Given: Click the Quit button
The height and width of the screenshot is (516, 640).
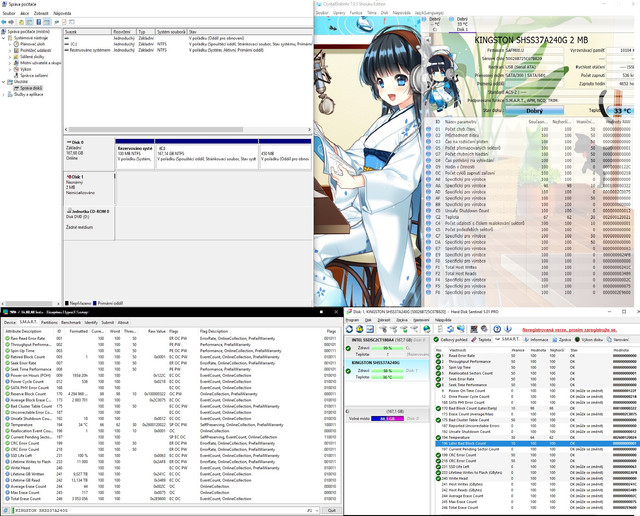Looking at the screenshot, I should tap(331, 510).
